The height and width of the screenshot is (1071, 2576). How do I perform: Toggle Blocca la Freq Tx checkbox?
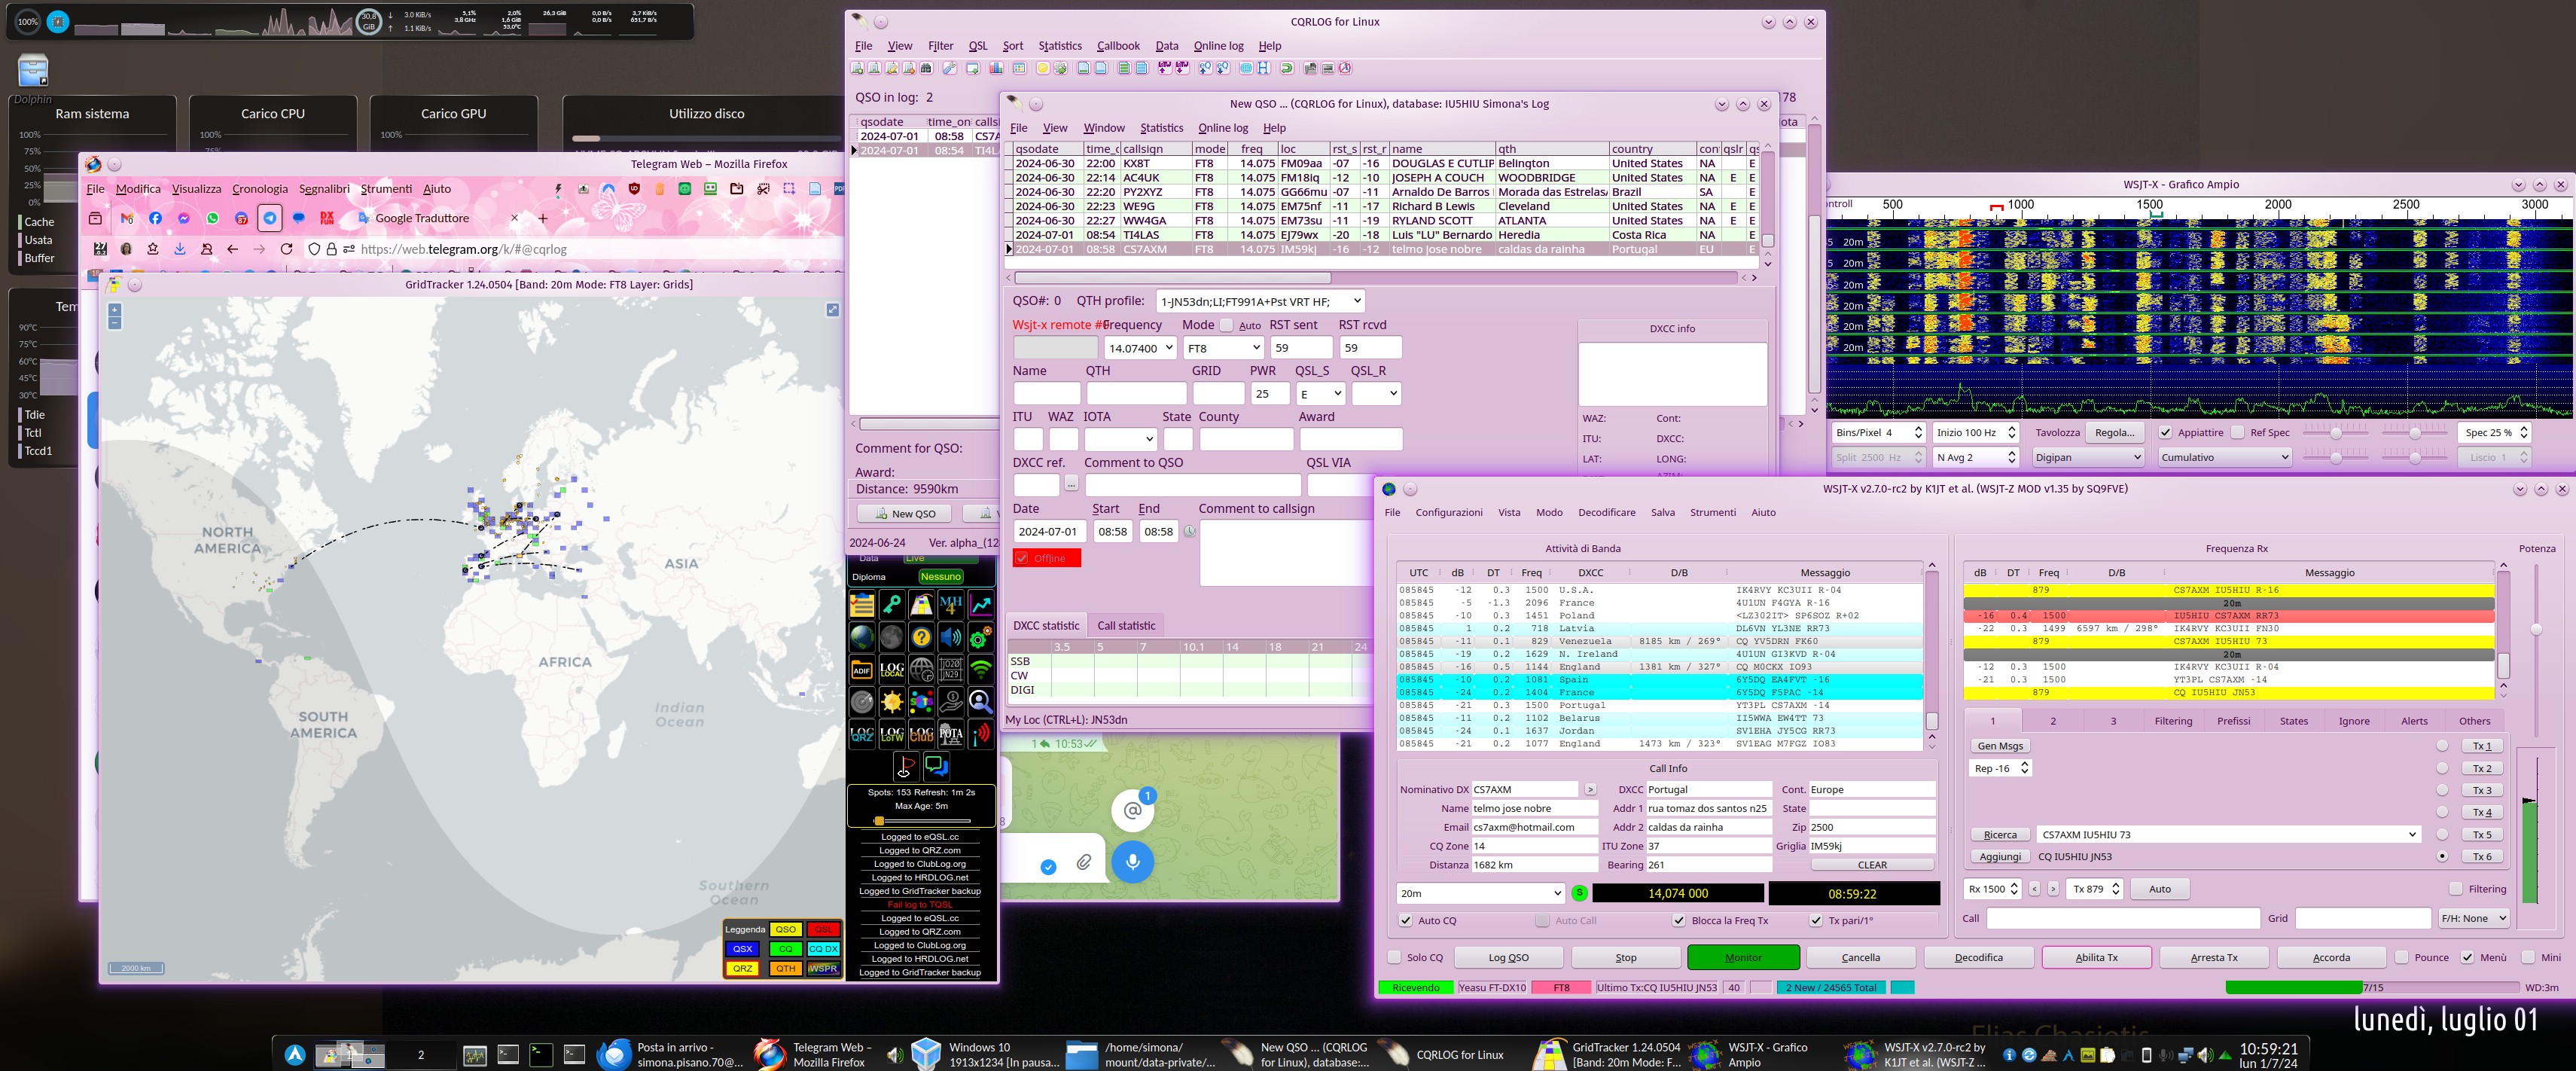[x=1679, y=920]
